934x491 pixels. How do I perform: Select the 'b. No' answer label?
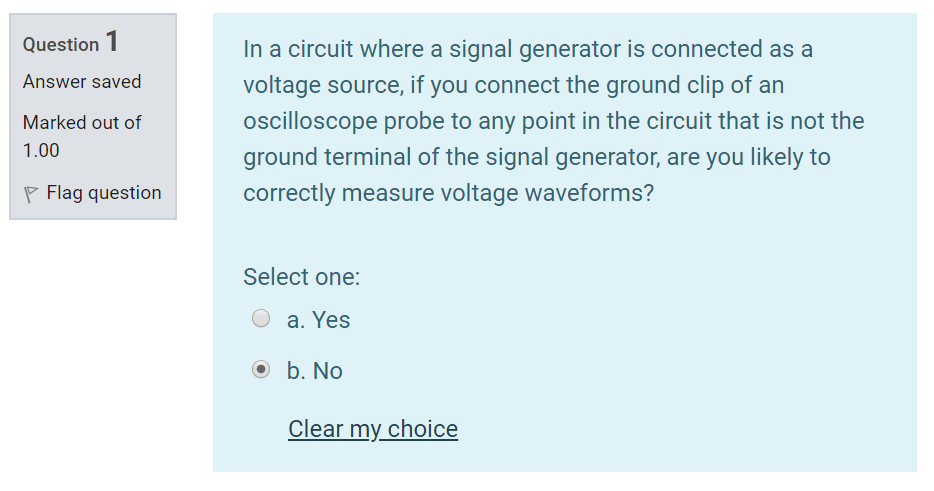tap(315, 371)
